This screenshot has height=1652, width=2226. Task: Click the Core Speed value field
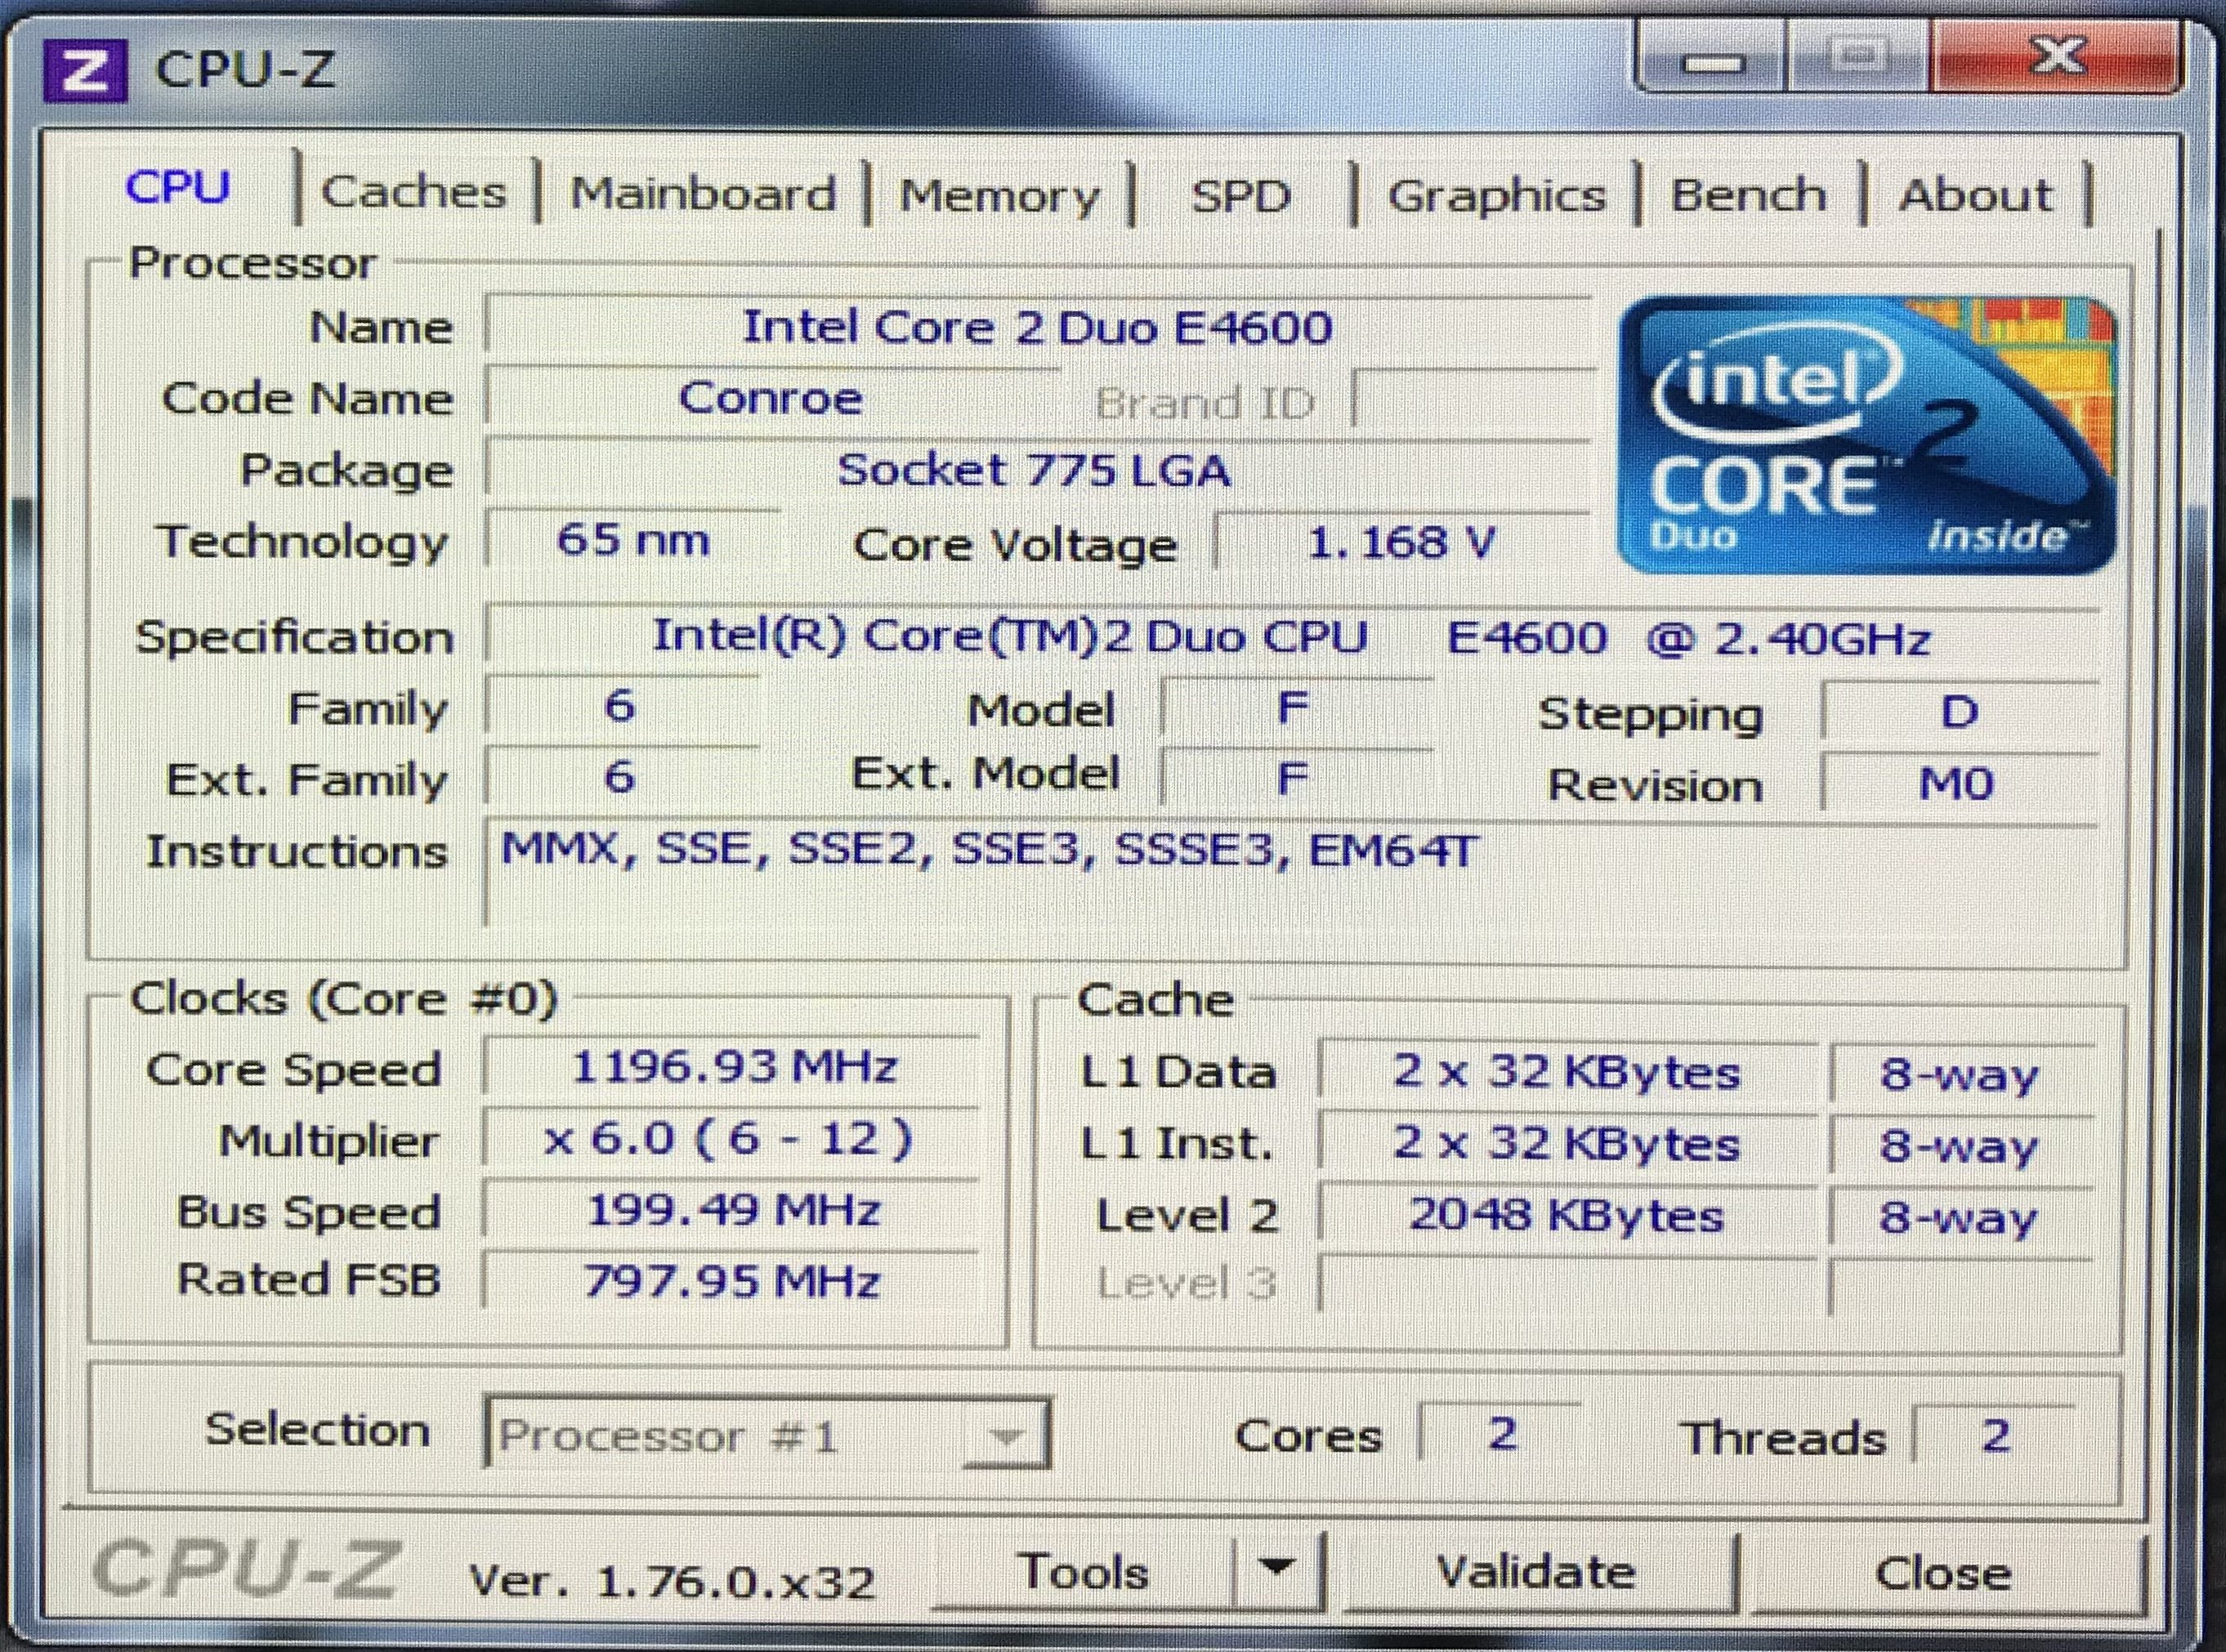(x=732, y=1068)
